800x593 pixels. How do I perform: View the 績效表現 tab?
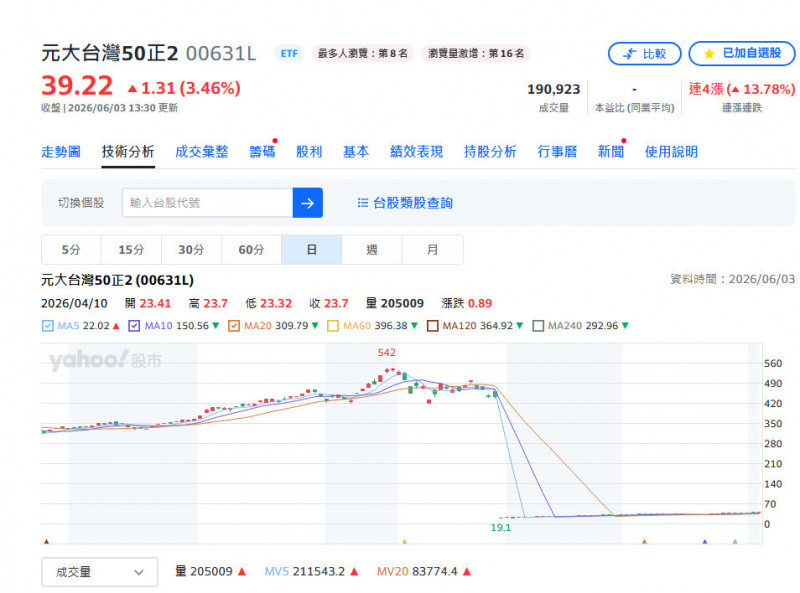(416, 152)
